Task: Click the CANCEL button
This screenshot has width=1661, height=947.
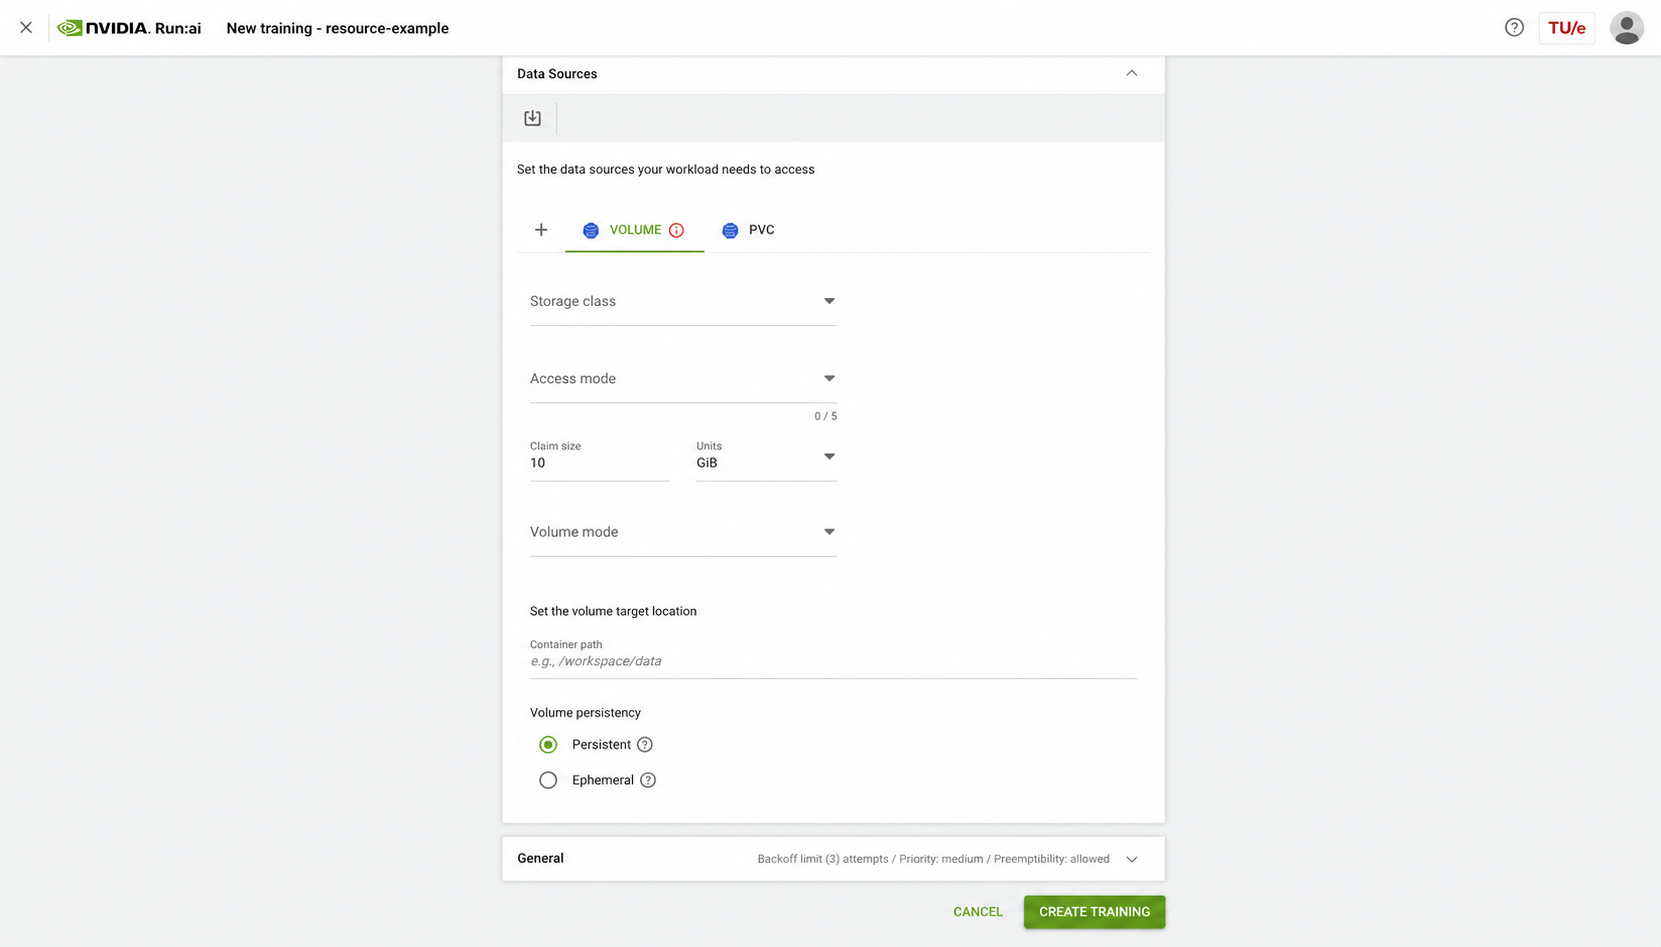Action: click(977, 912)
